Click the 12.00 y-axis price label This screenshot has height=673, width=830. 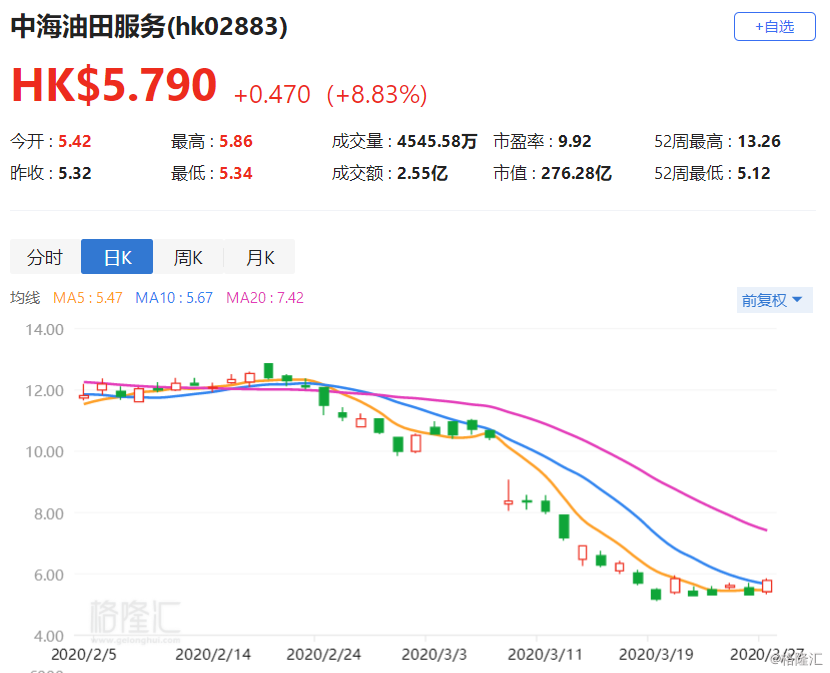click(44, 391)
